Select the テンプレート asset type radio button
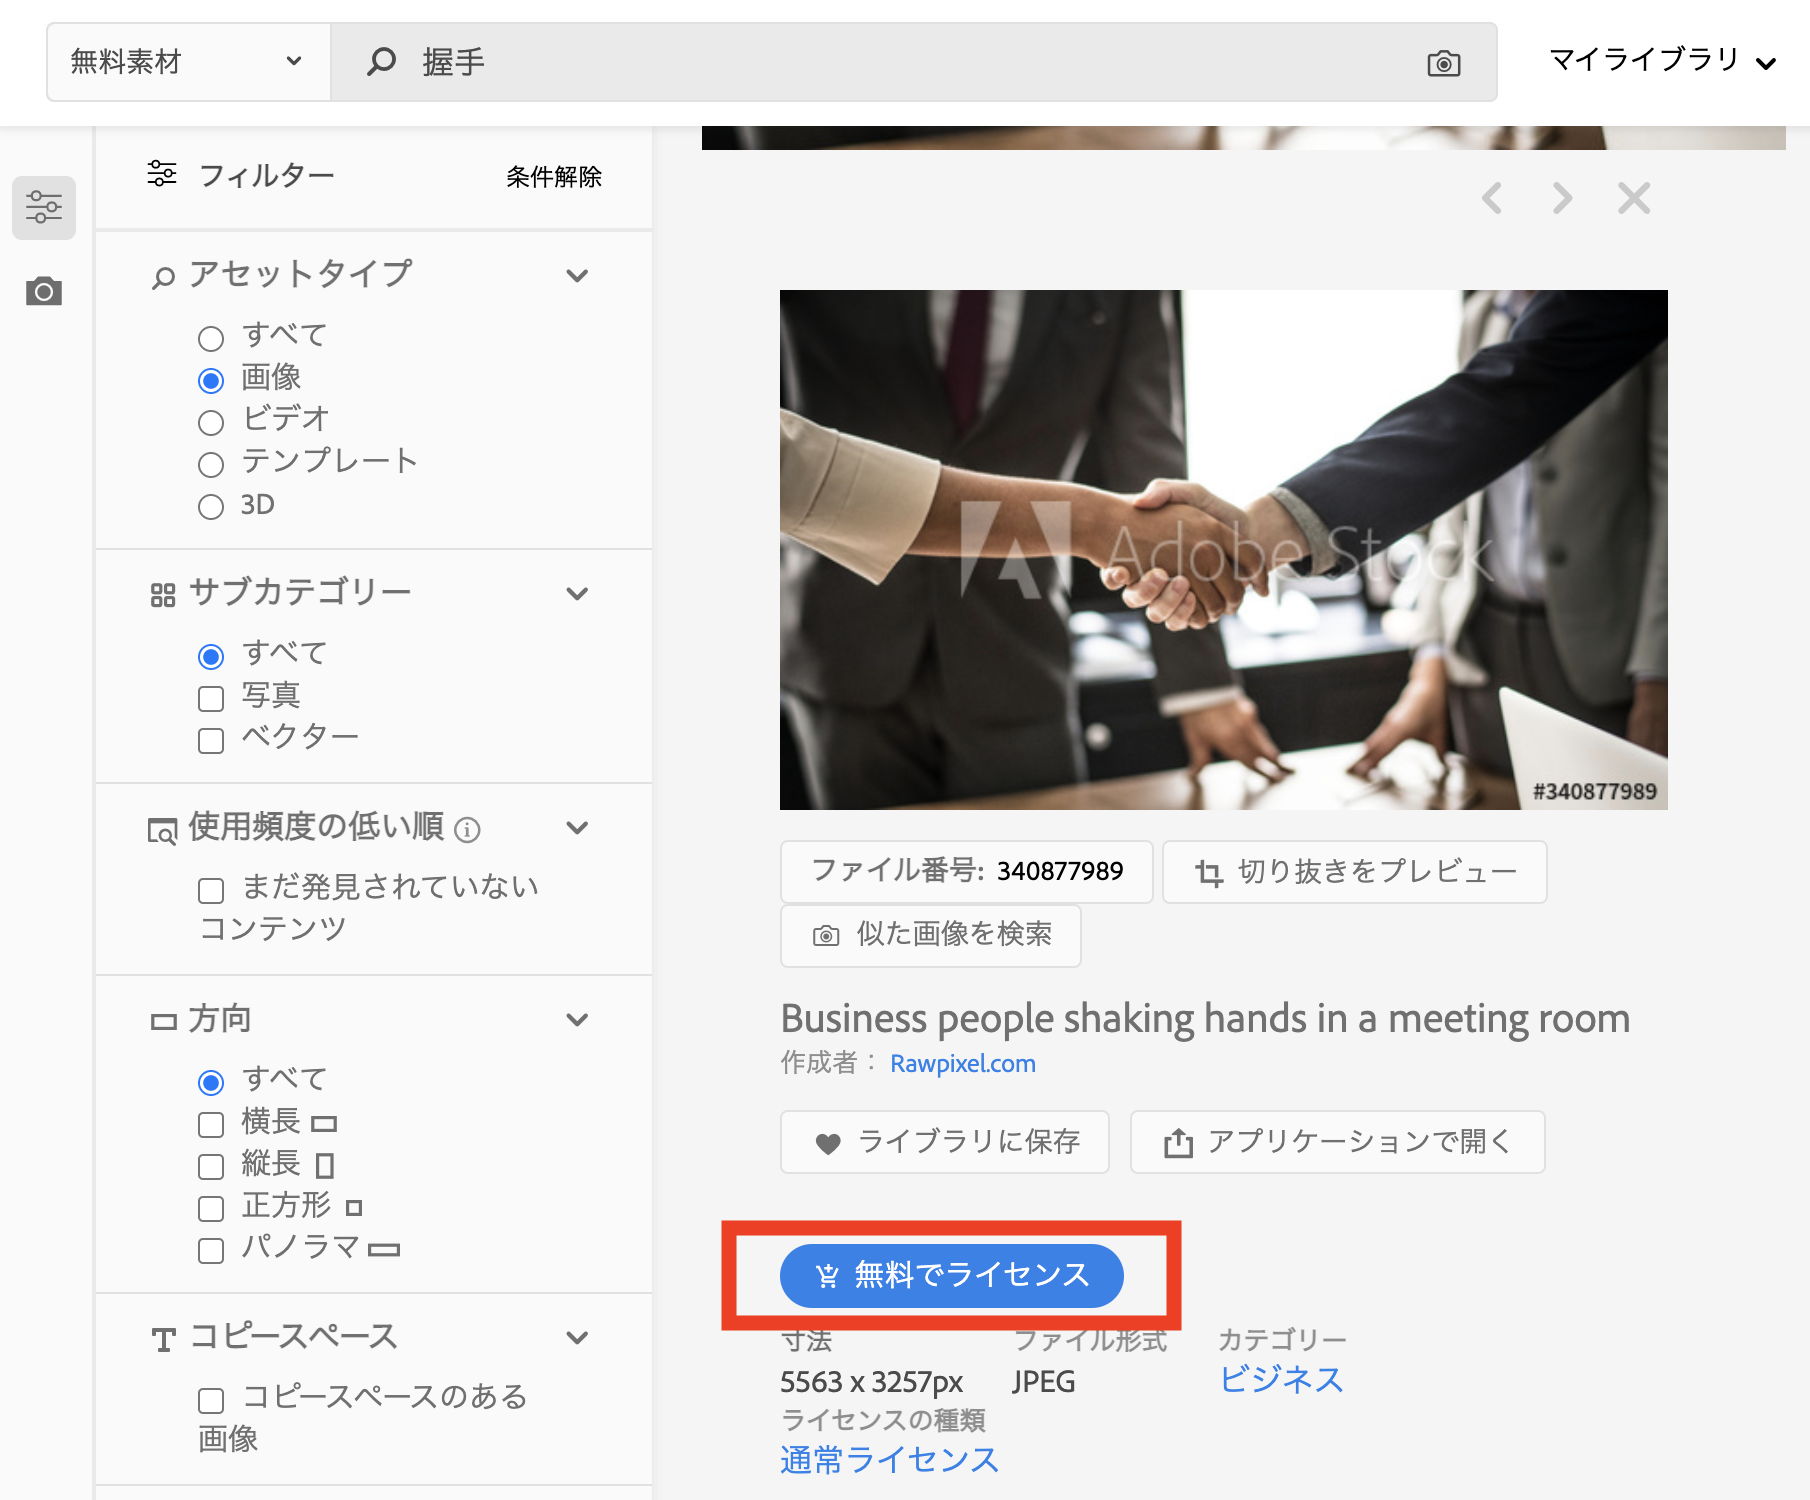 pyautogui.click(x=211, y=465)
